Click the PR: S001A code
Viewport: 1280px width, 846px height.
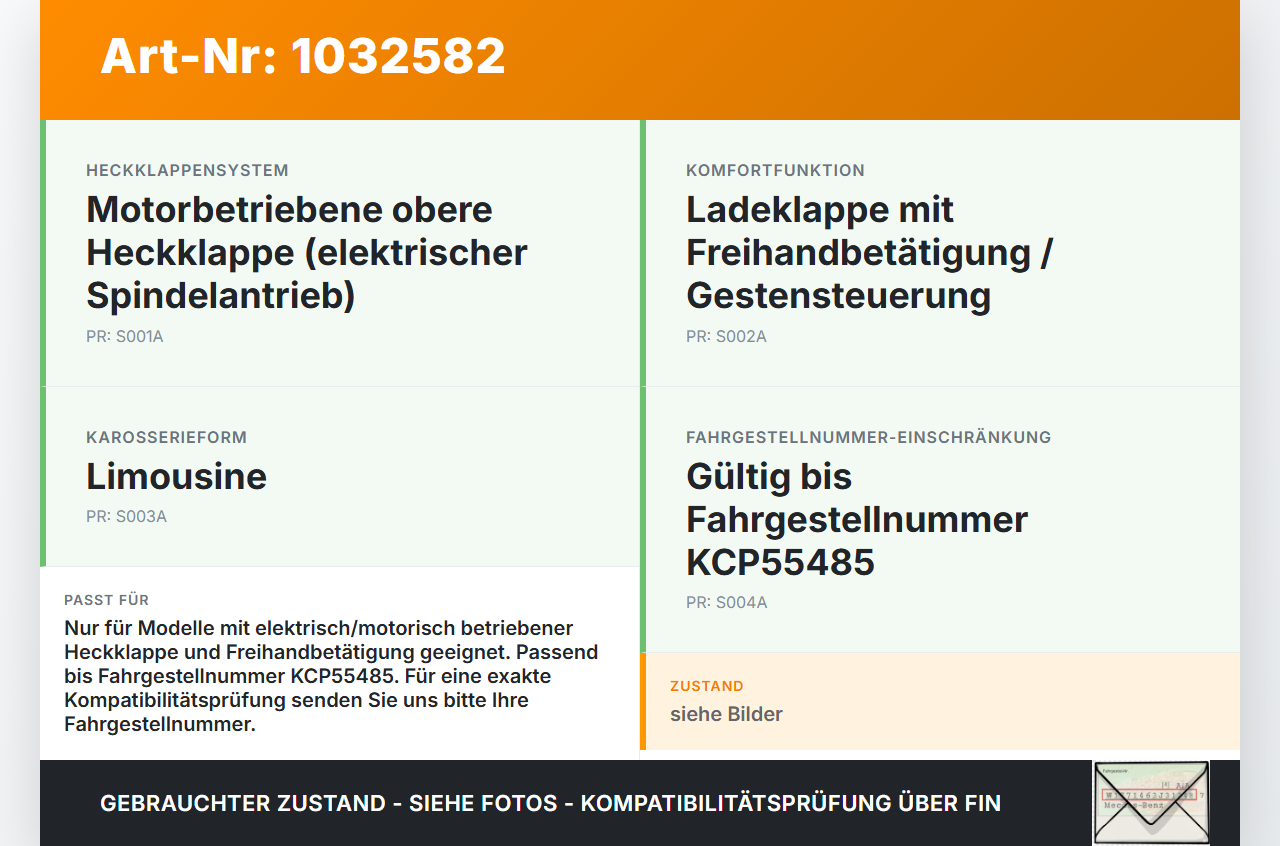pyautogui.click(x=124, y=336)
